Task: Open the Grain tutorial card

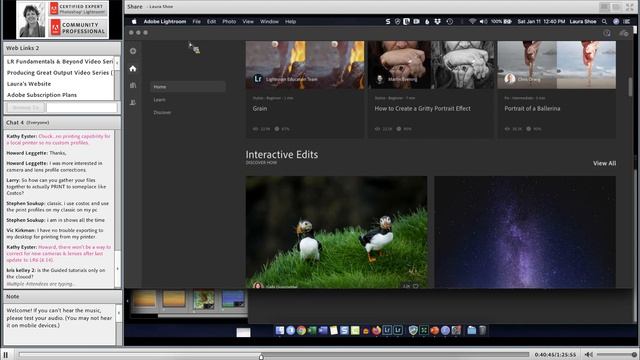Action: 304,89
